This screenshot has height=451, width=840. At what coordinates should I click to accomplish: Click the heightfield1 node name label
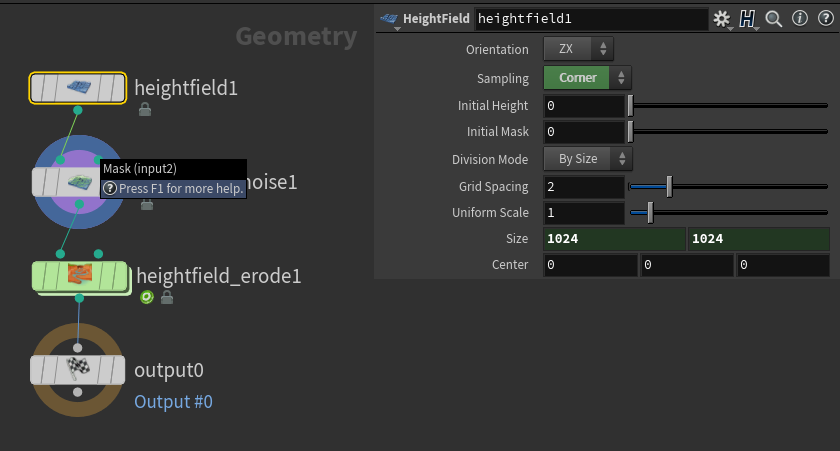(x=186, y=88)
